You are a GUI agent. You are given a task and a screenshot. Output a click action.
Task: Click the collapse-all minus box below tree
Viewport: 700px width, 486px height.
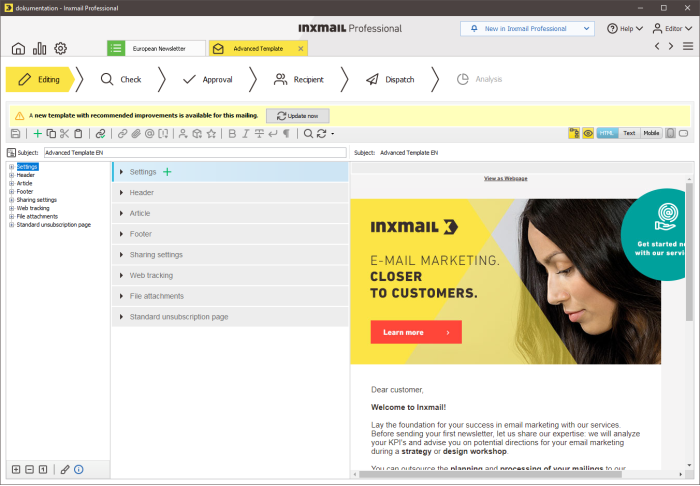click(29, 469)
